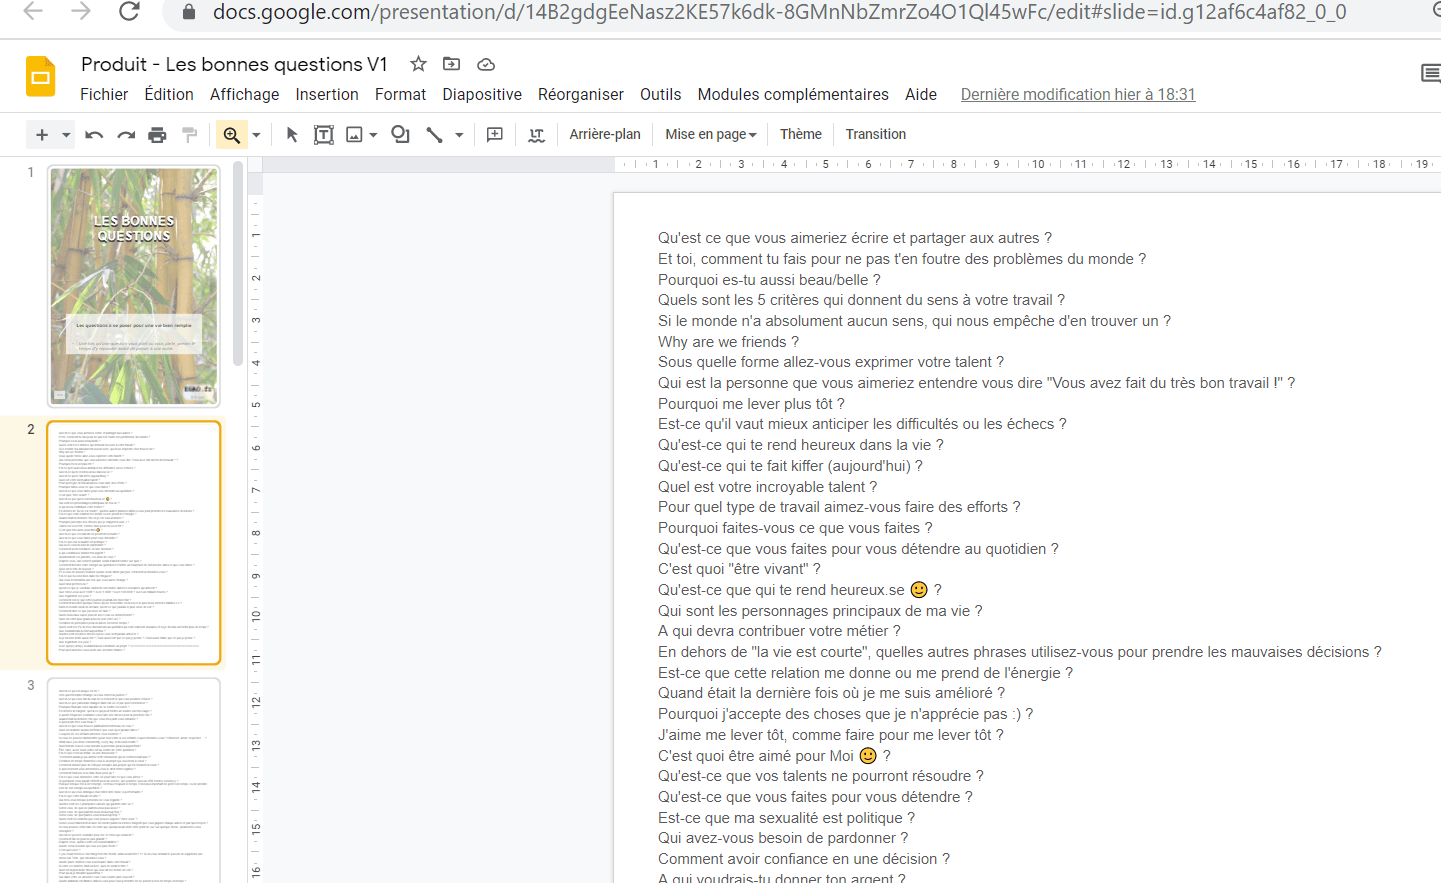Click line "A qui devra contribuer votre métier ?"
Screen dimensions: 1441x883
tap(779, 631)
